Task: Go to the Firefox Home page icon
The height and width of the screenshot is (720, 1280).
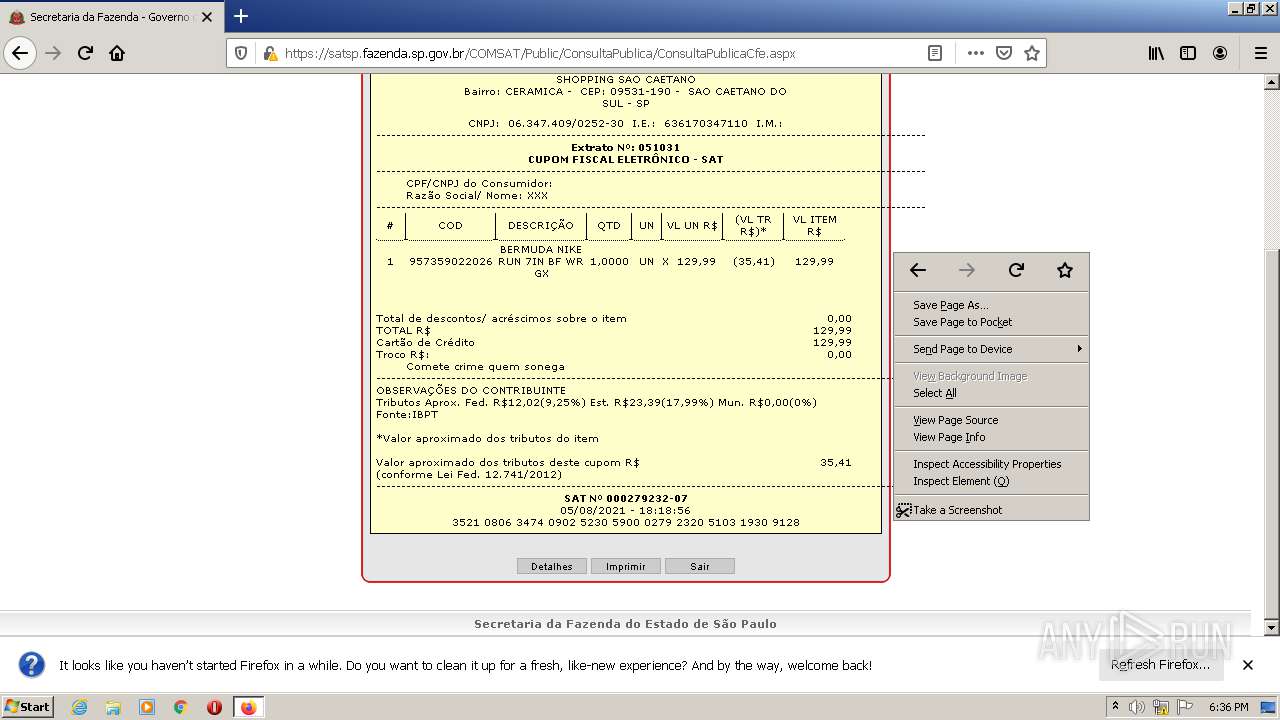Action: tap(117, 53)
